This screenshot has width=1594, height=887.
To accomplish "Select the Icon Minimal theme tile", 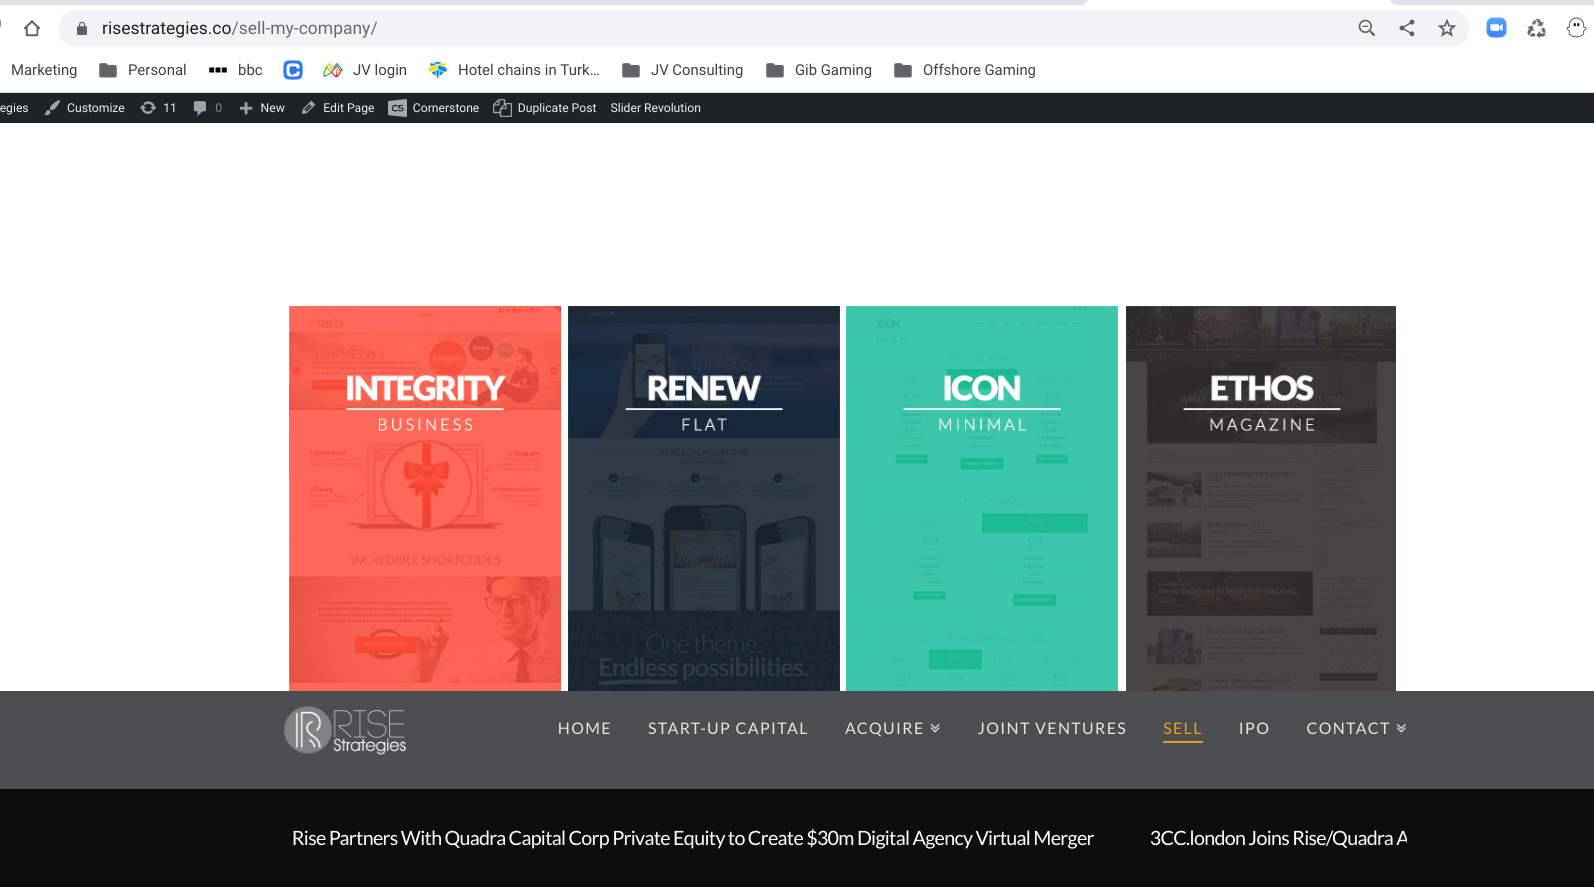I will click(981, 498).
